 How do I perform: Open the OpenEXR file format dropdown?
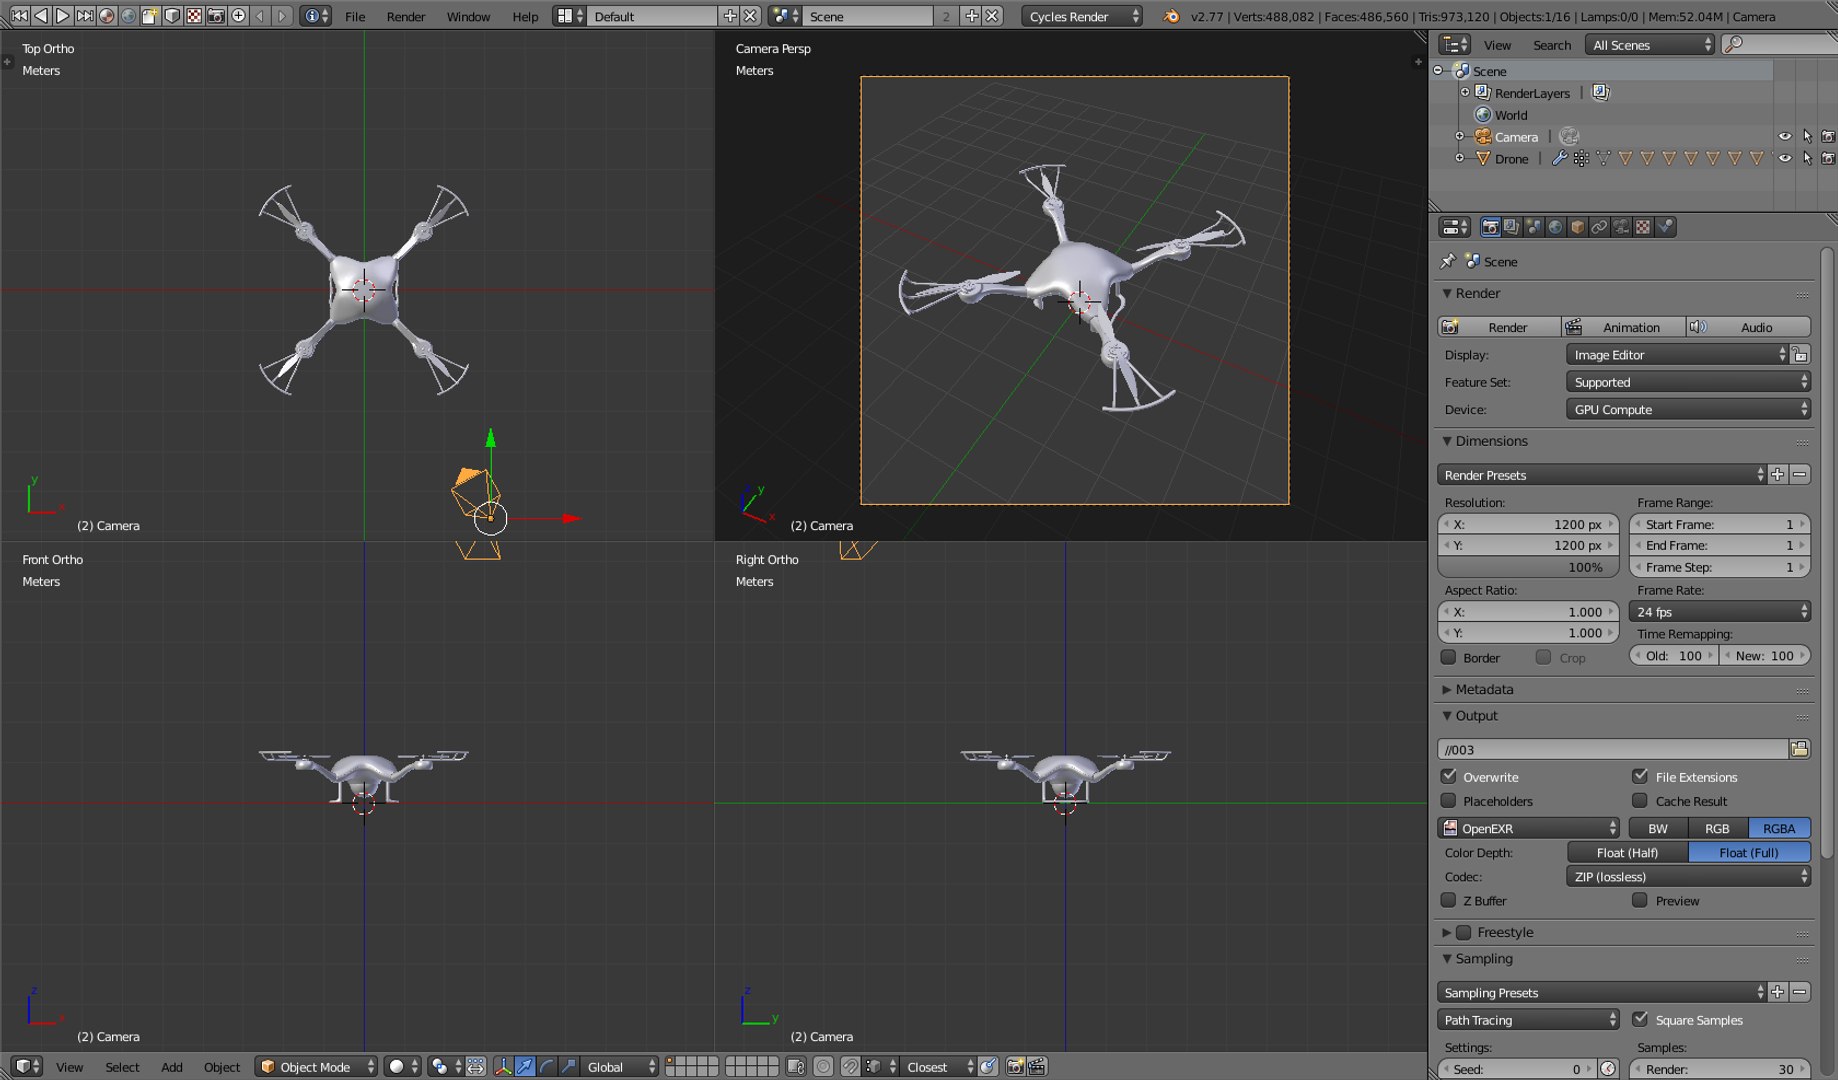click(1528, 828)
